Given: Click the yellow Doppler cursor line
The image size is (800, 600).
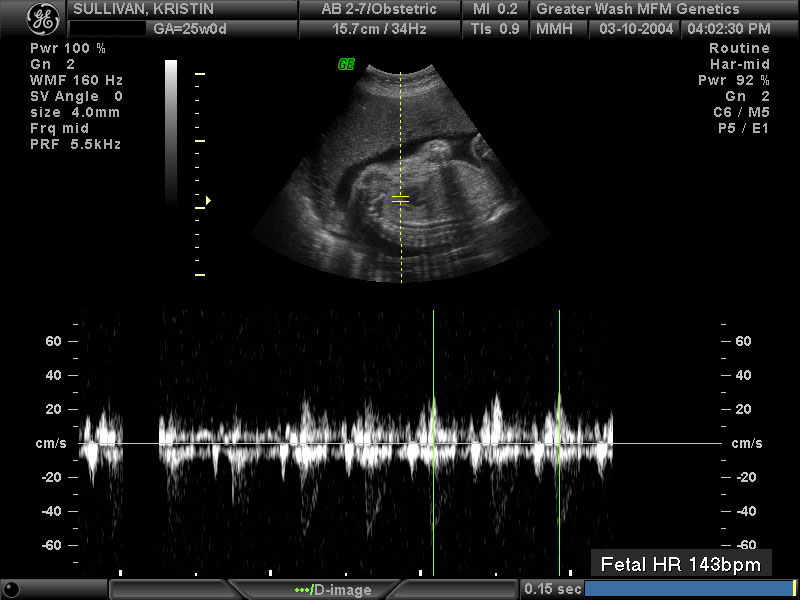Looking at the screenshot, I should (x=401, y=178).
